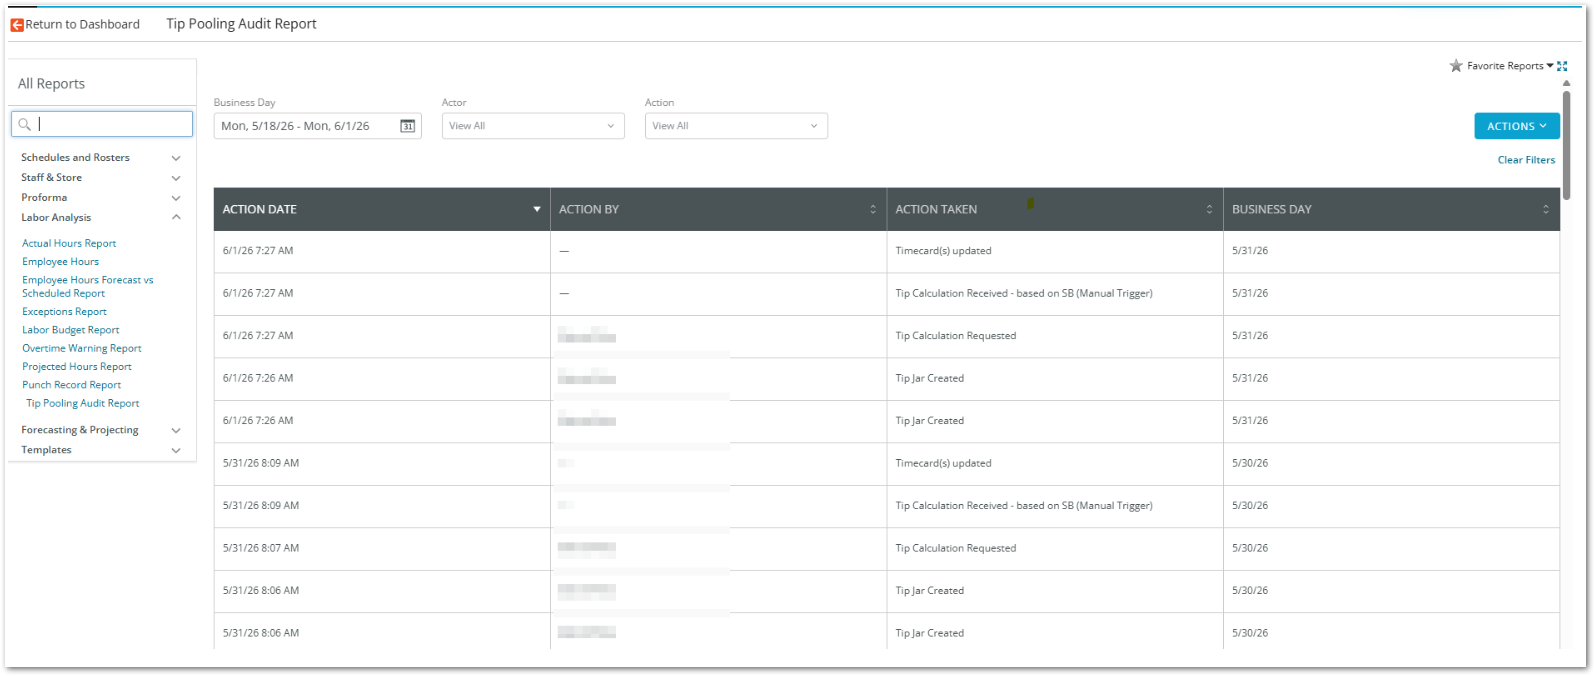
Task: Open the Actor View All dropdown
Action: click(x=533, y=126)
